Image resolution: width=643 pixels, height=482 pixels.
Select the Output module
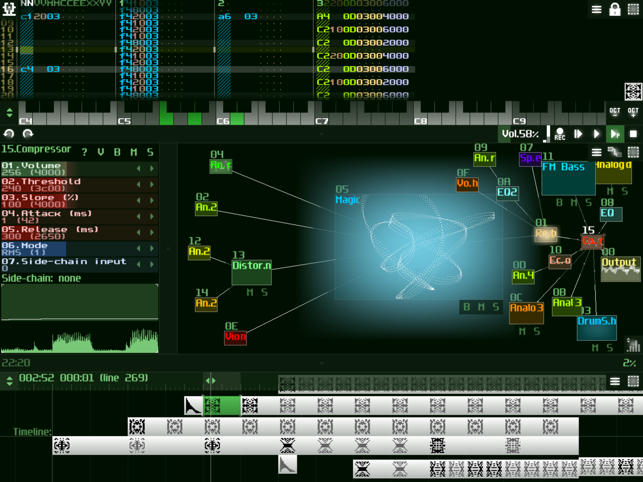coord(620,269)
